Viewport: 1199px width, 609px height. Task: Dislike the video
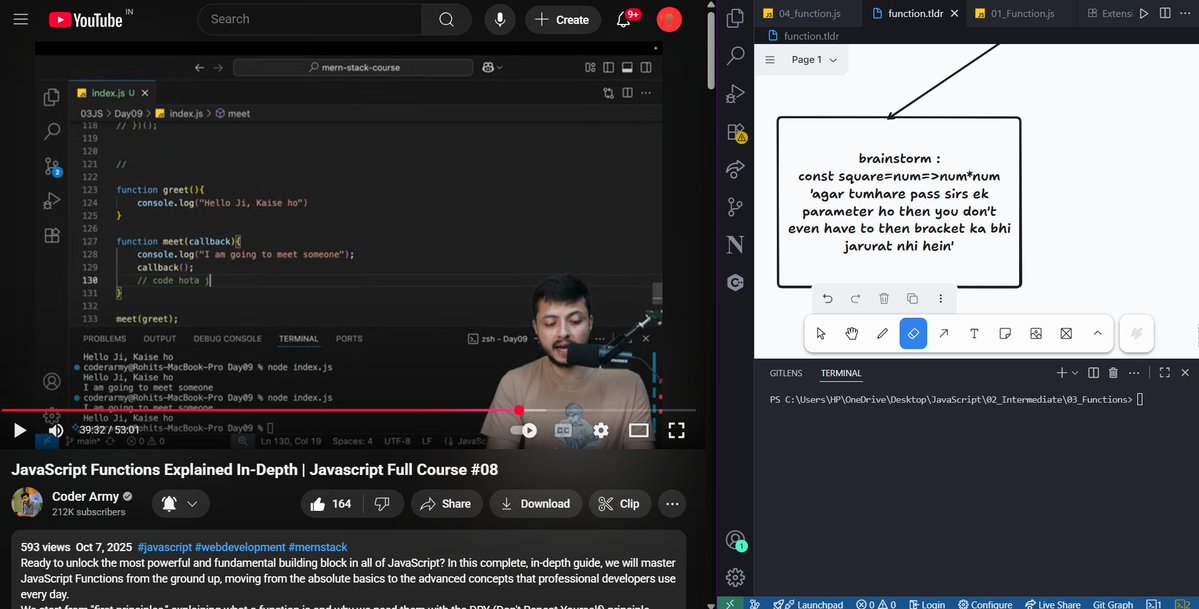coord(382,503)
